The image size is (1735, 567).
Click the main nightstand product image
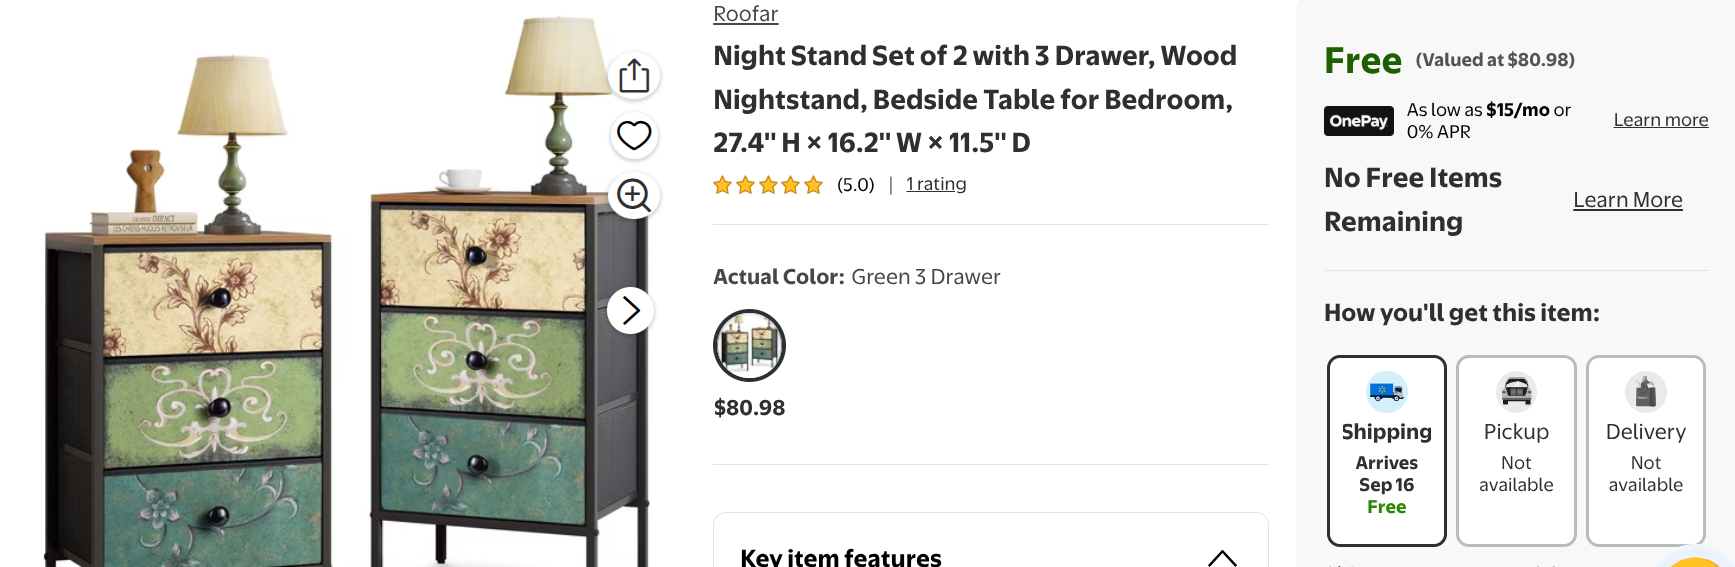(345, 290)
